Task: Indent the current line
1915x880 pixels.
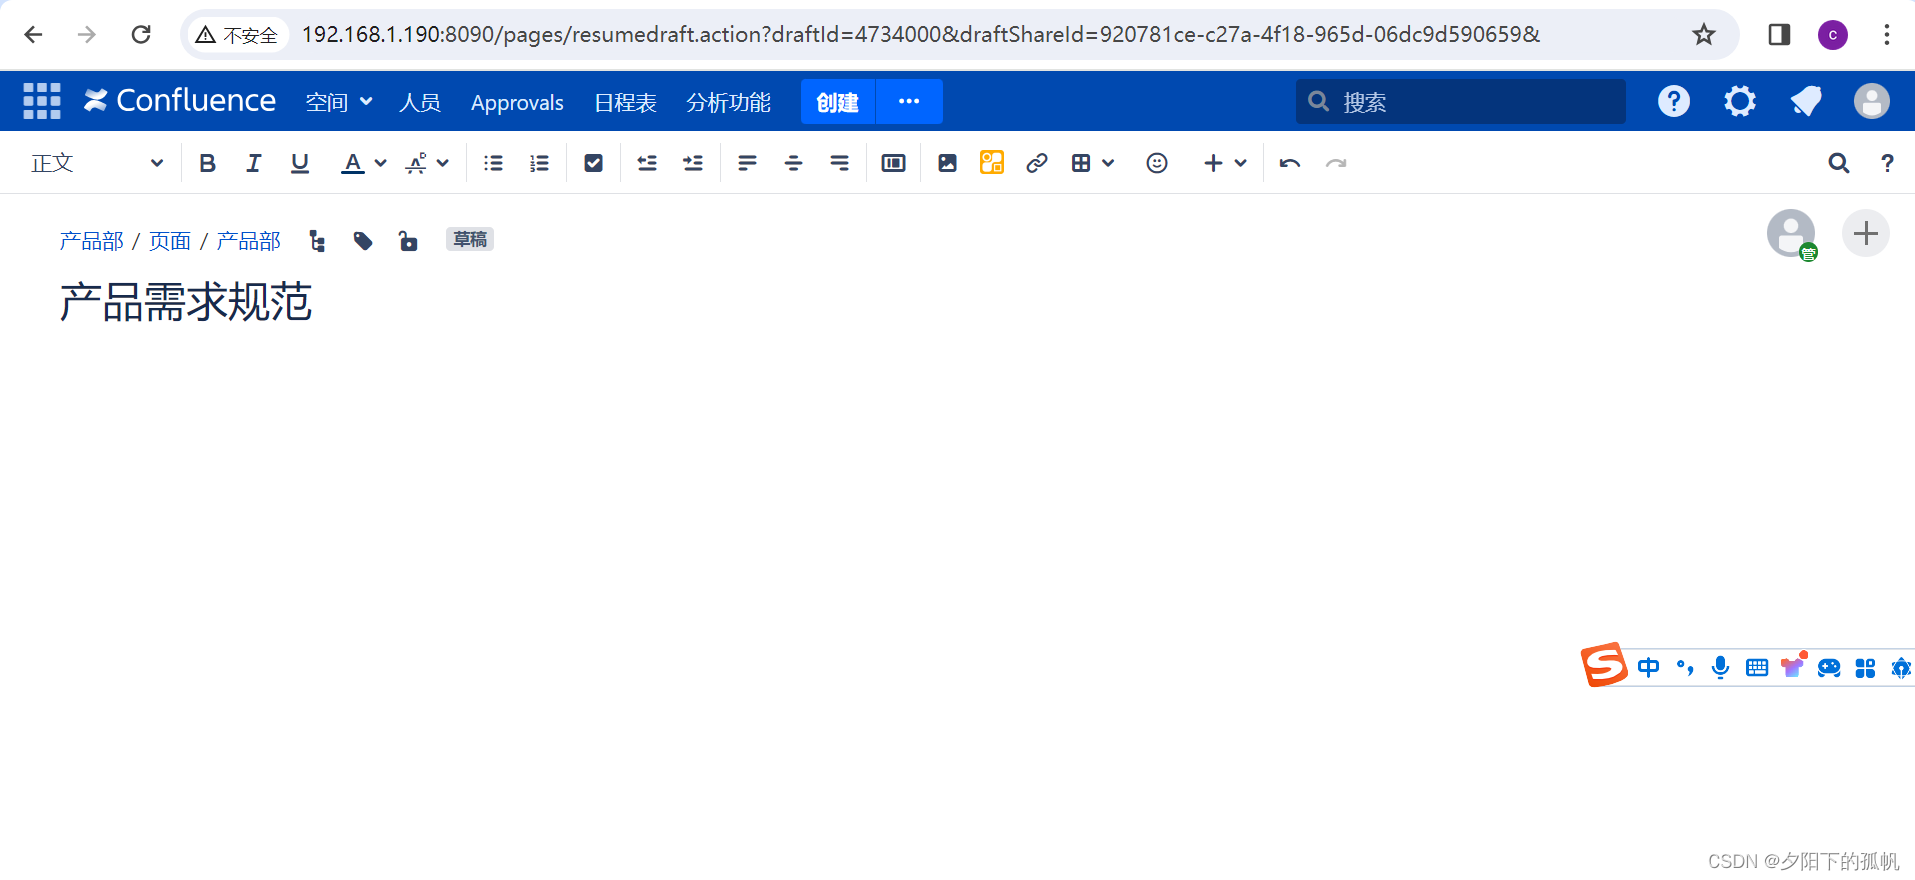Action: [x=693, y=163]
